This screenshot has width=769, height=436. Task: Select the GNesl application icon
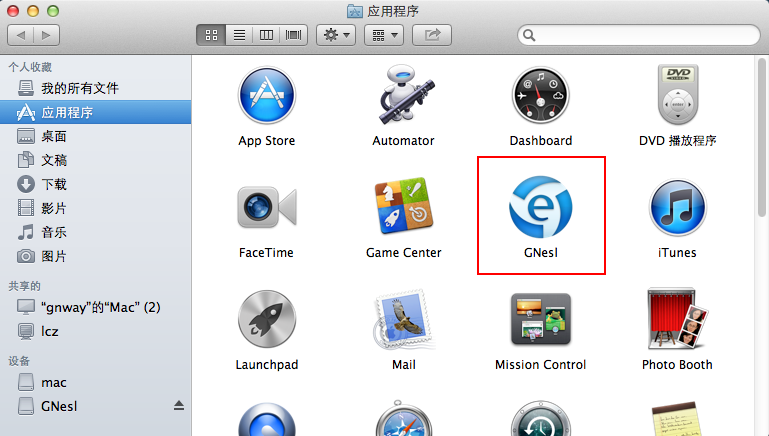(540, 208)
